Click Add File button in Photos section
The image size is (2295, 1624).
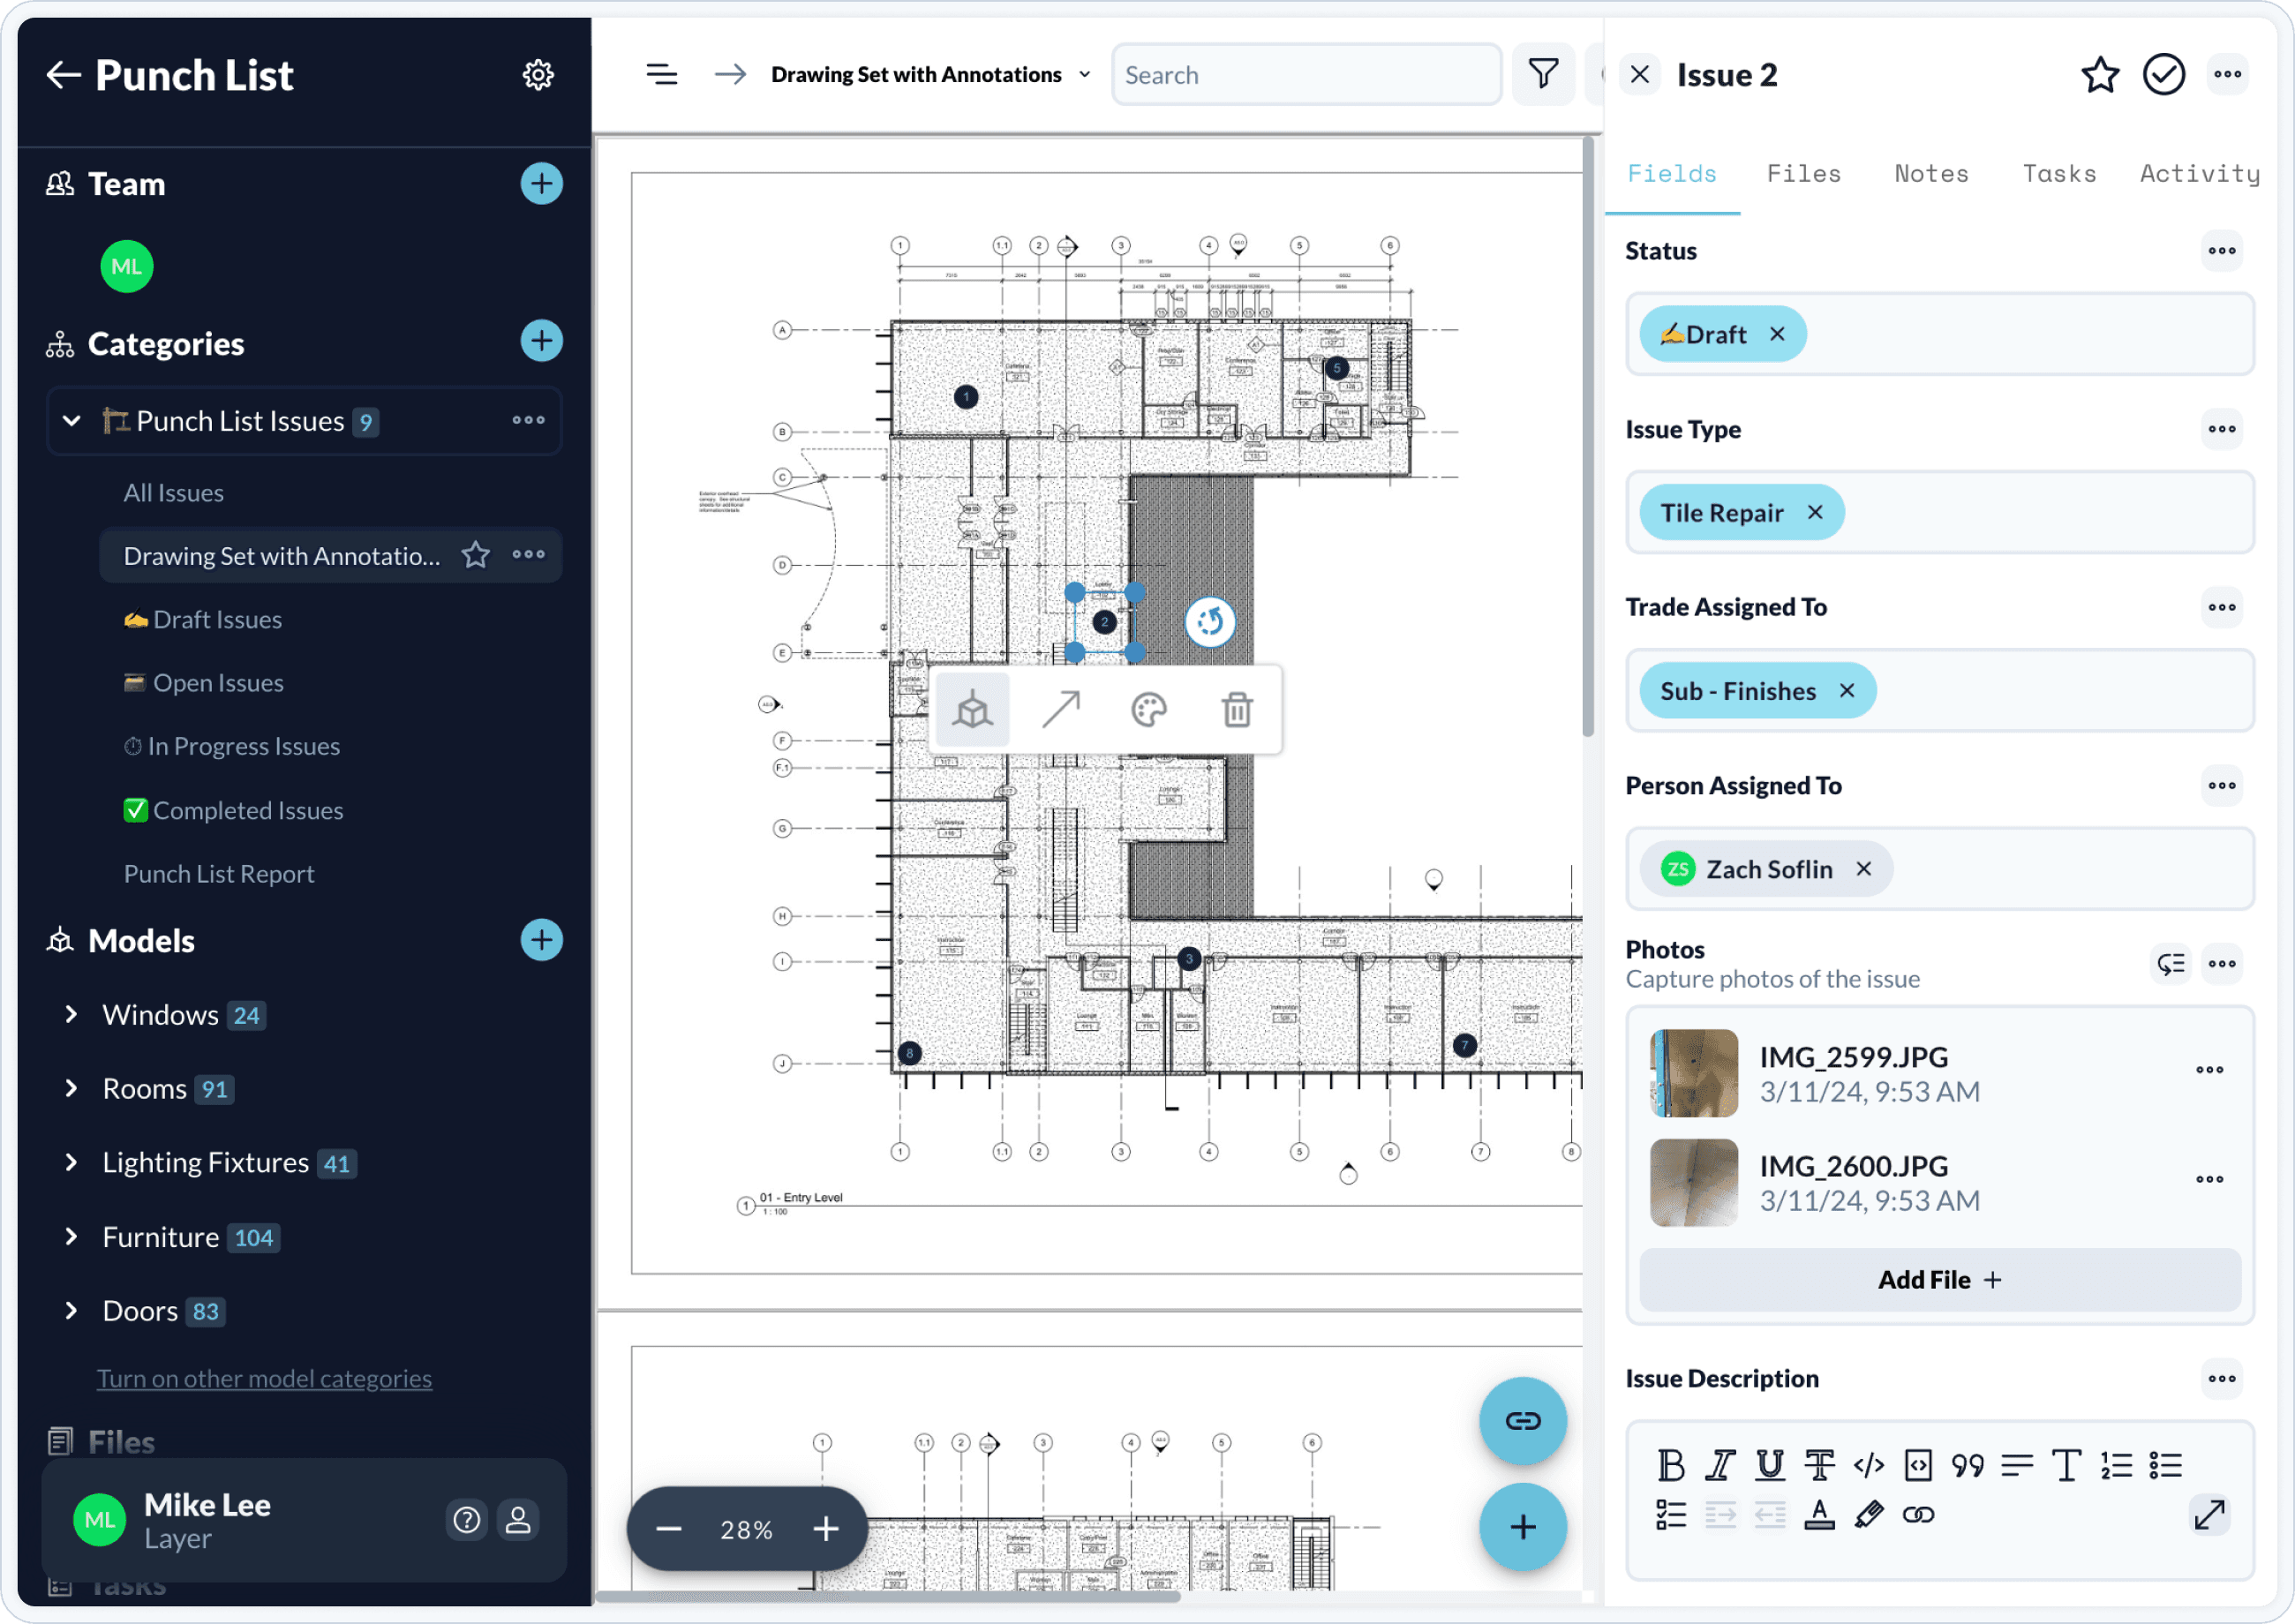[x=1937, y=1278]
